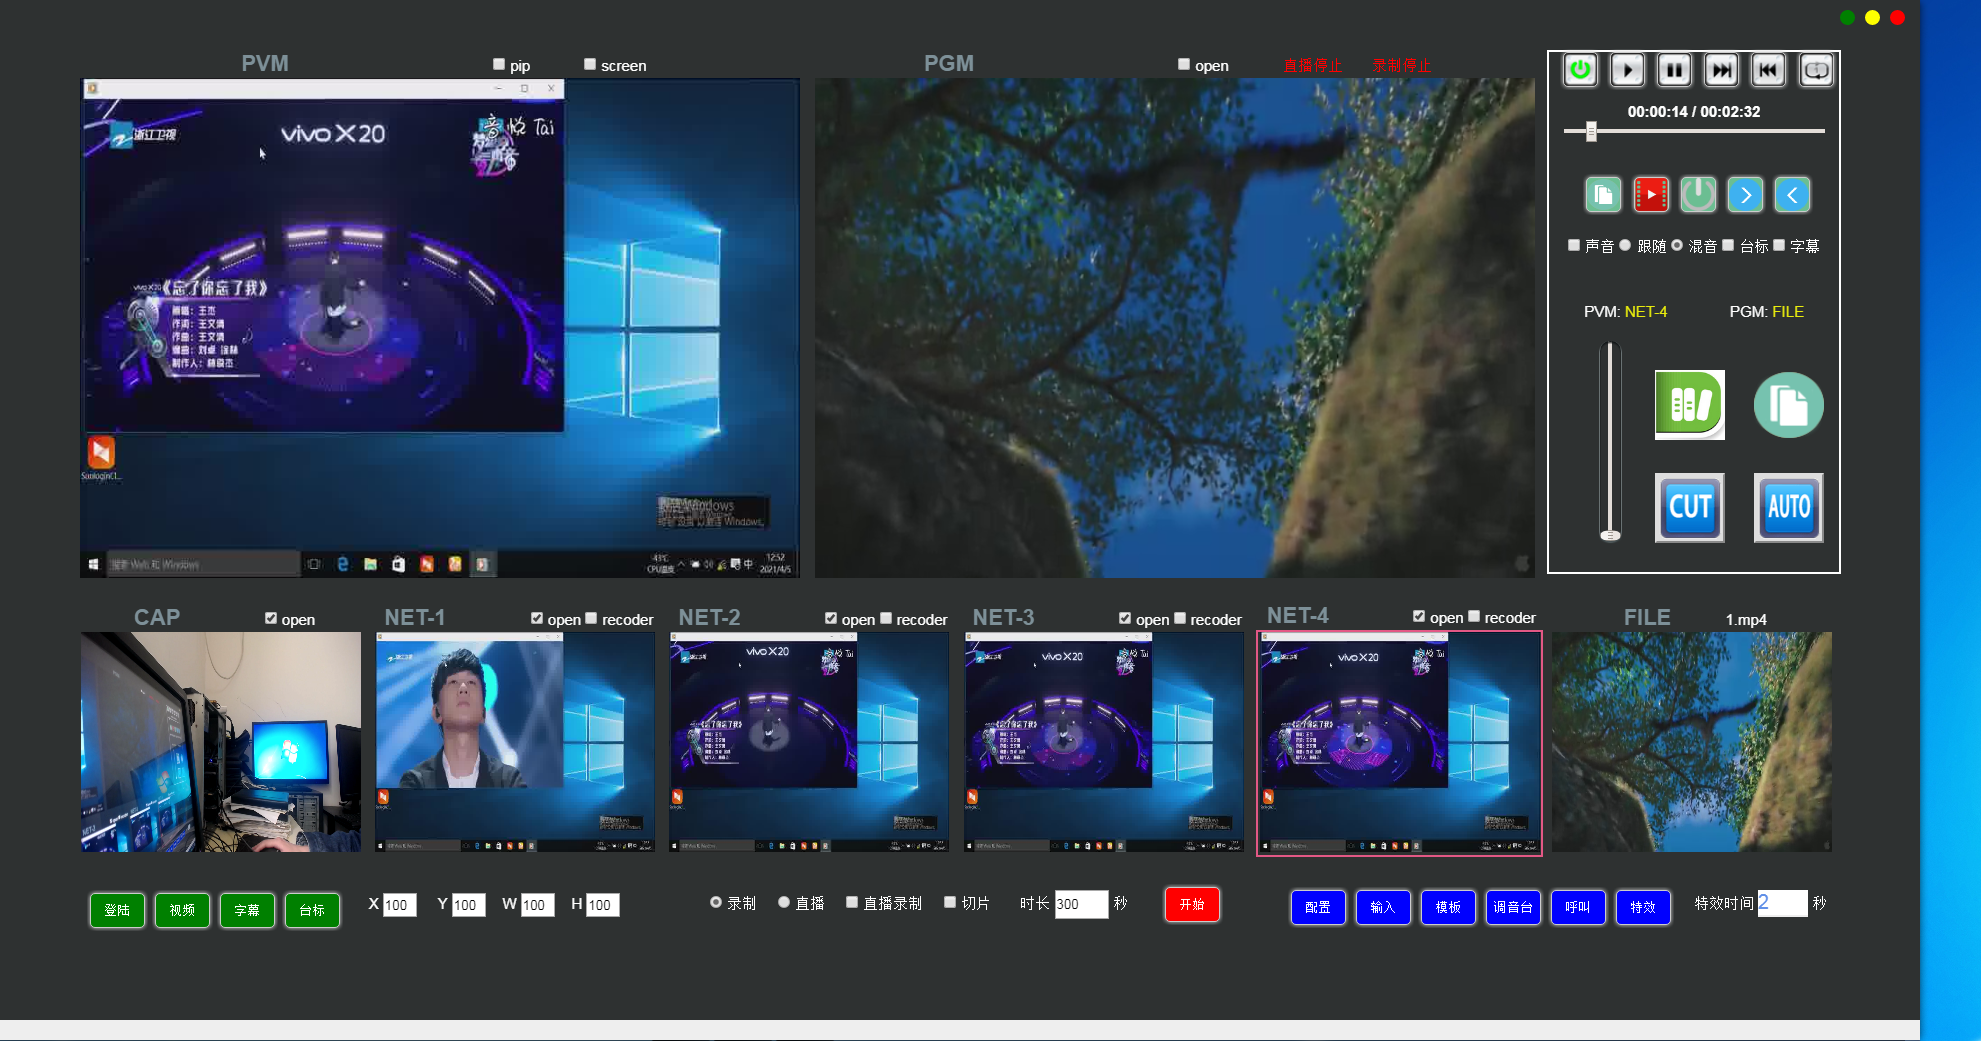
Task: Click the loop playback icon
Action: pos(1816,70)
